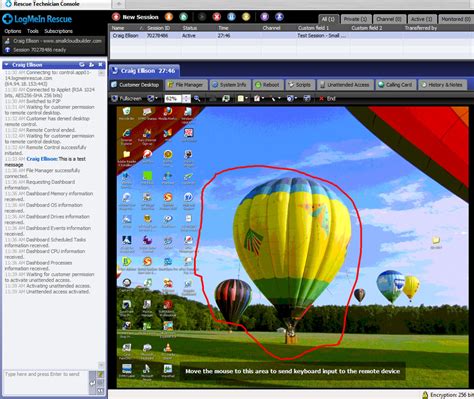Click the blue-violet person icon in the session toolbar

279,17
